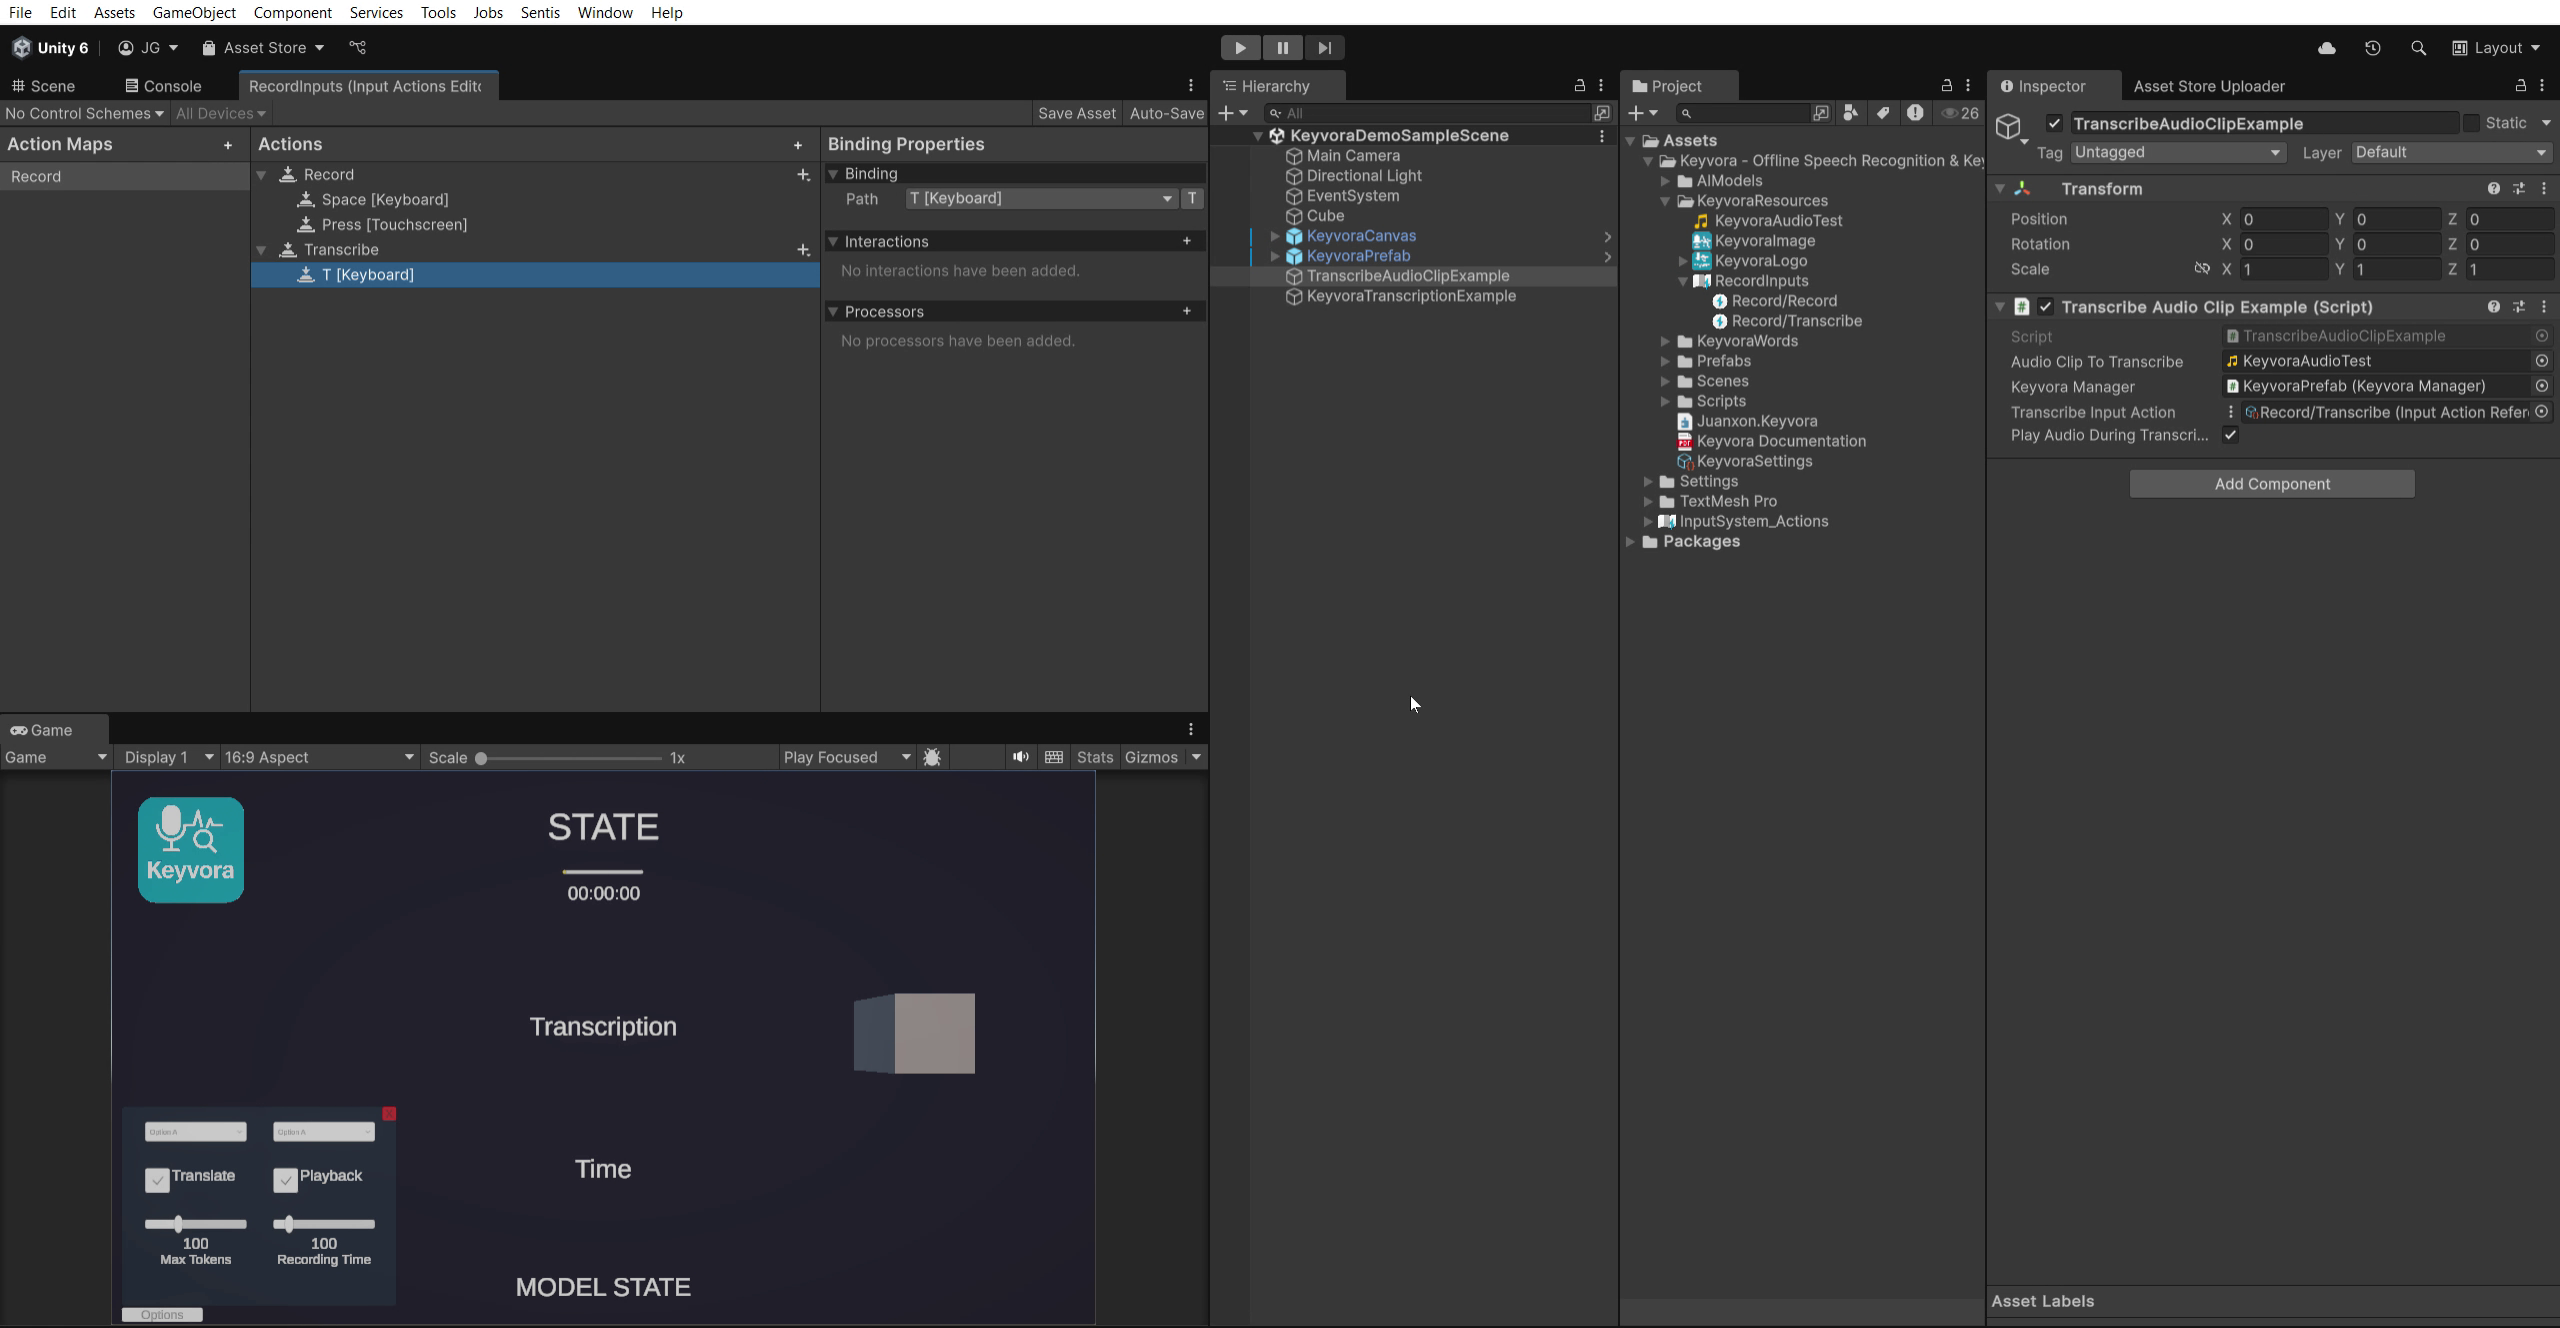Open script component three-dot context menu
The height and width of the screenshot is (1328, 2560).
(2544, 307)
